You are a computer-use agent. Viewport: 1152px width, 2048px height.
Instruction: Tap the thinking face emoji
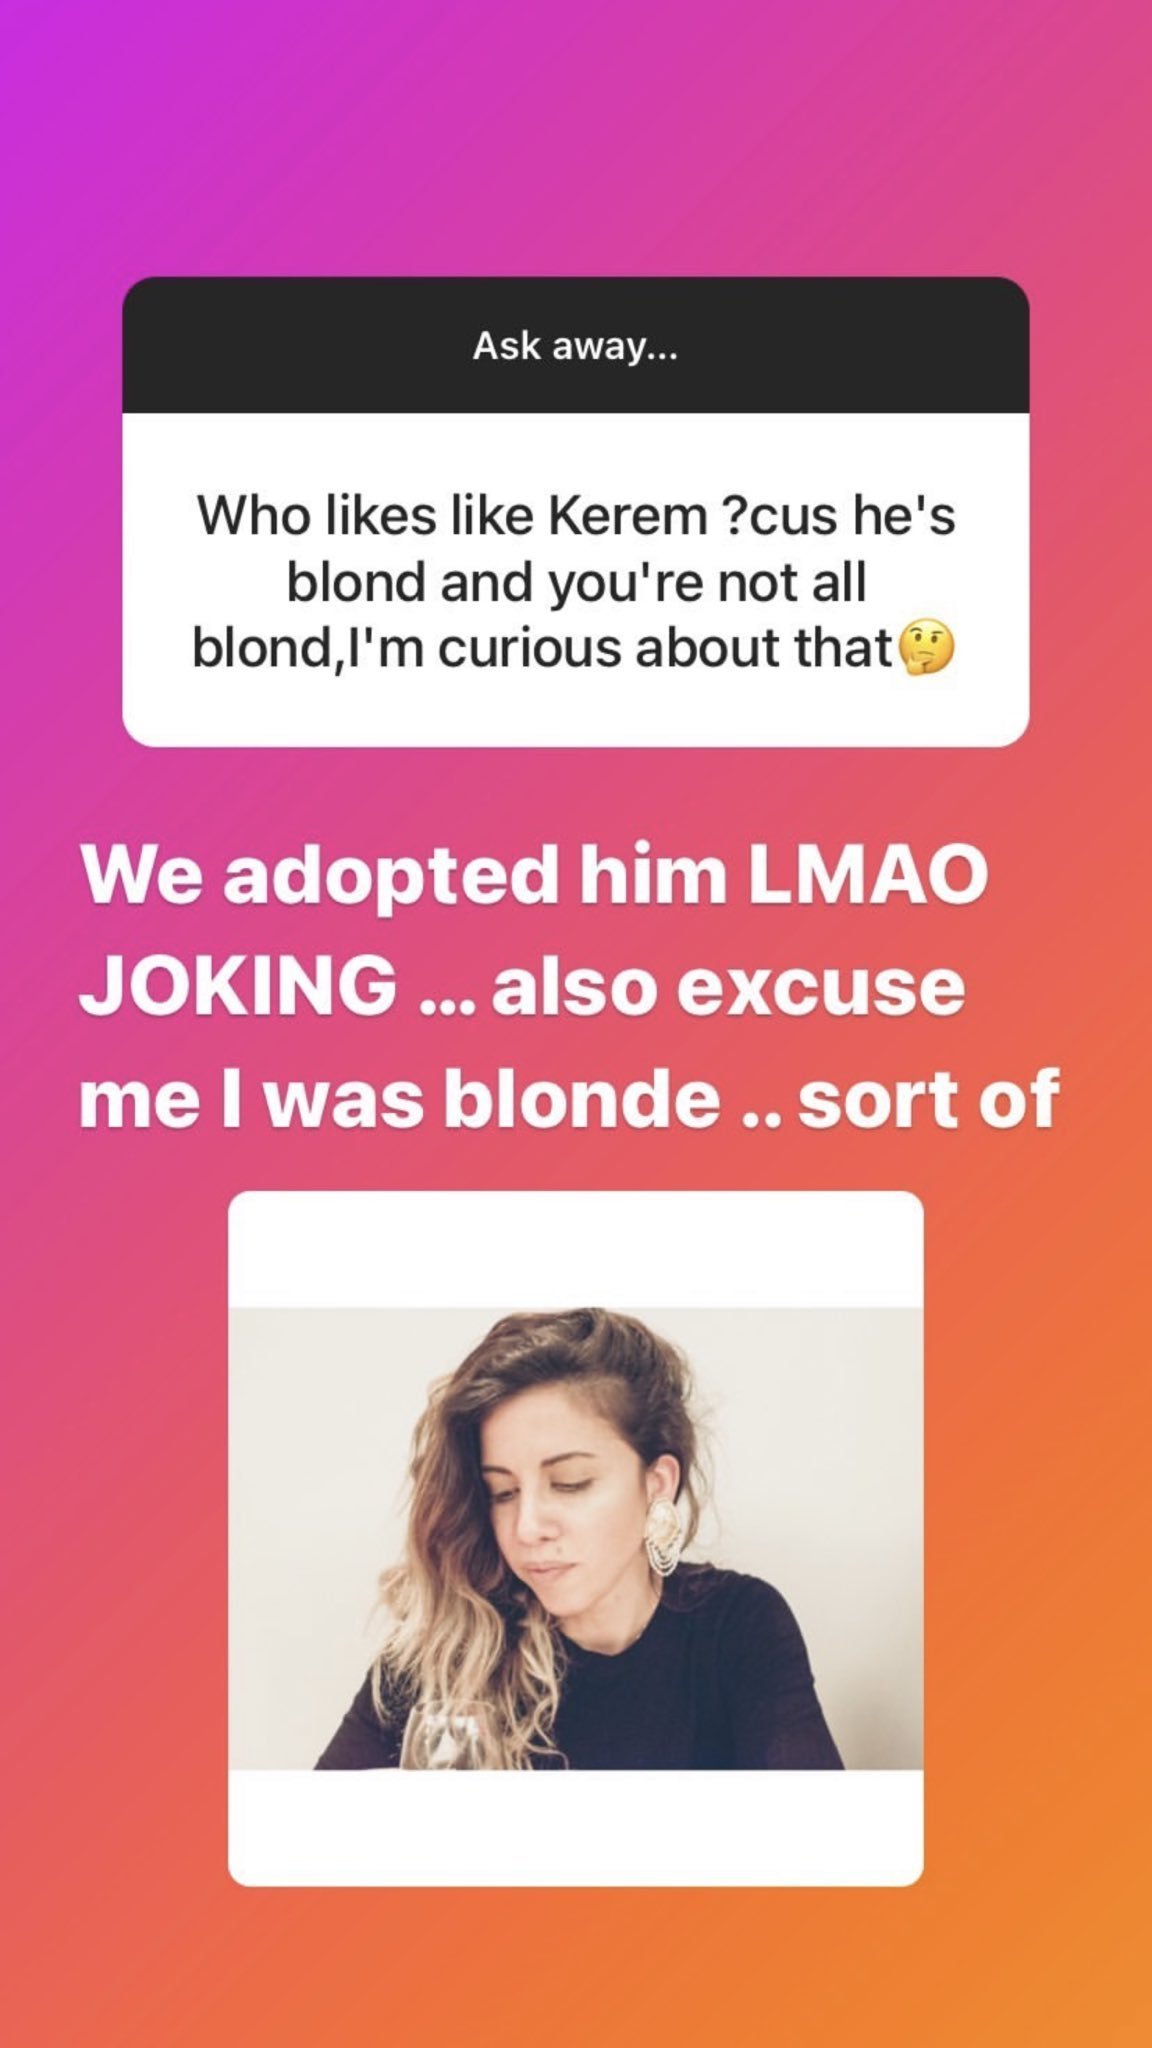click(927, 649)
